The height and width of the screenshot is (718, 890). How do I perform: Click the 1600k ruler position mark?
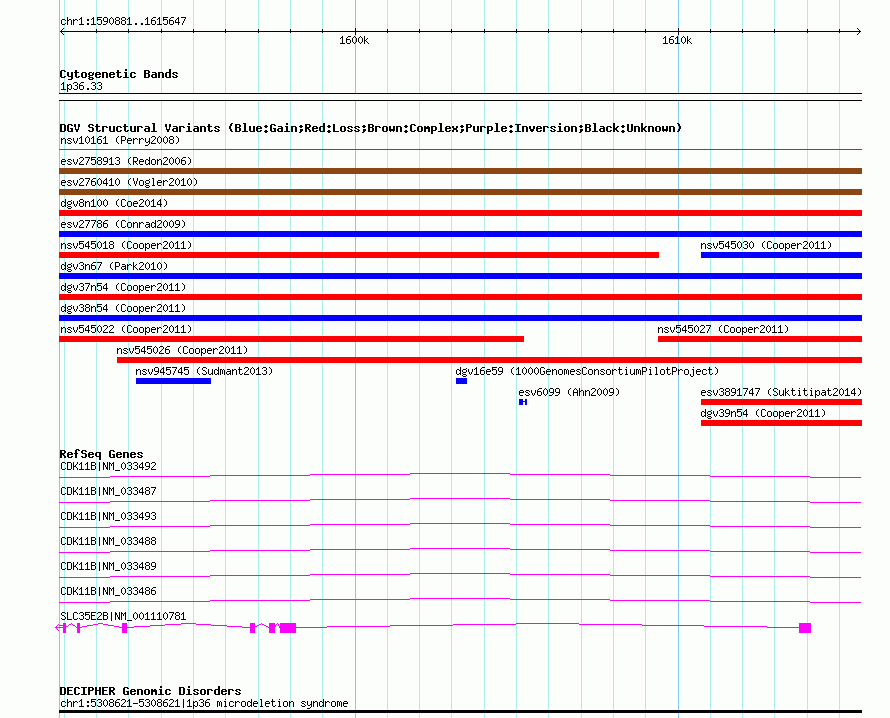354,41
